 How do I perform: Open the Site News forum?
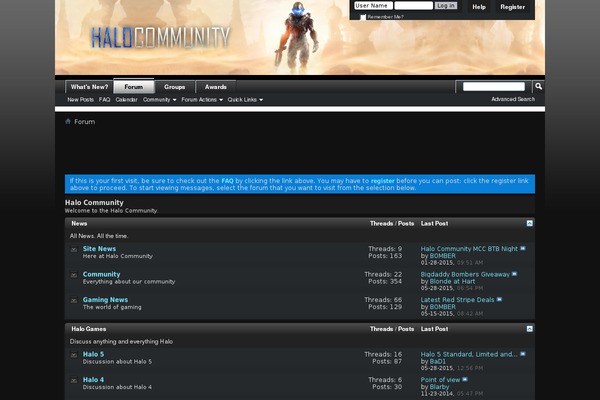point(99,249)
